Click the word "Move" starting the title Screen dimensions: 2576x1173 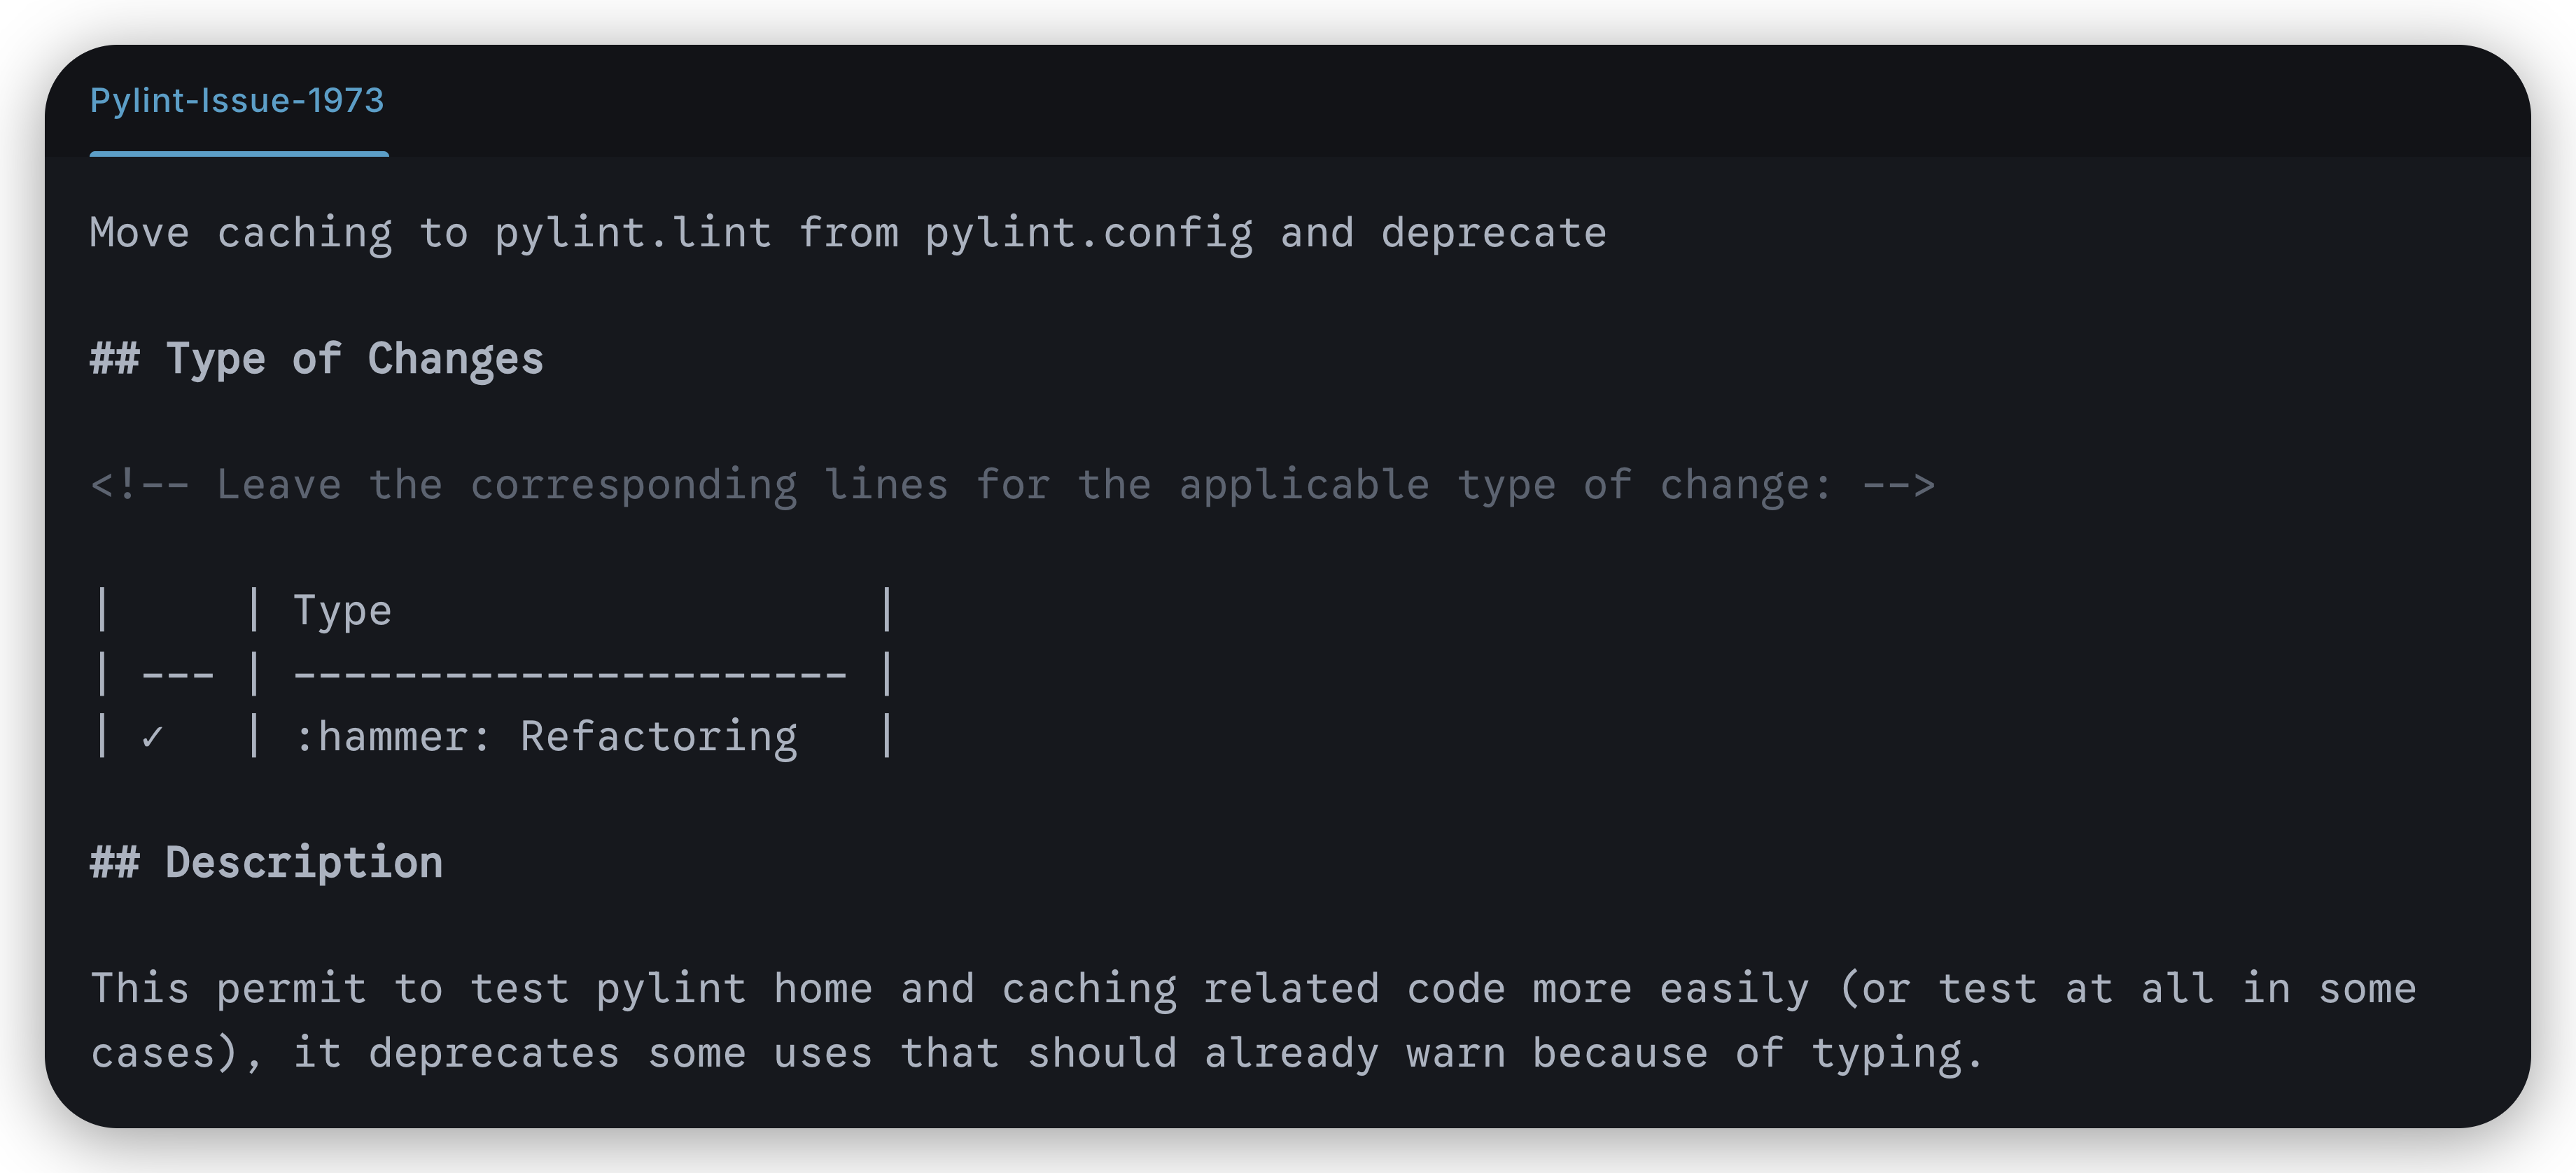tap(139, 233)
